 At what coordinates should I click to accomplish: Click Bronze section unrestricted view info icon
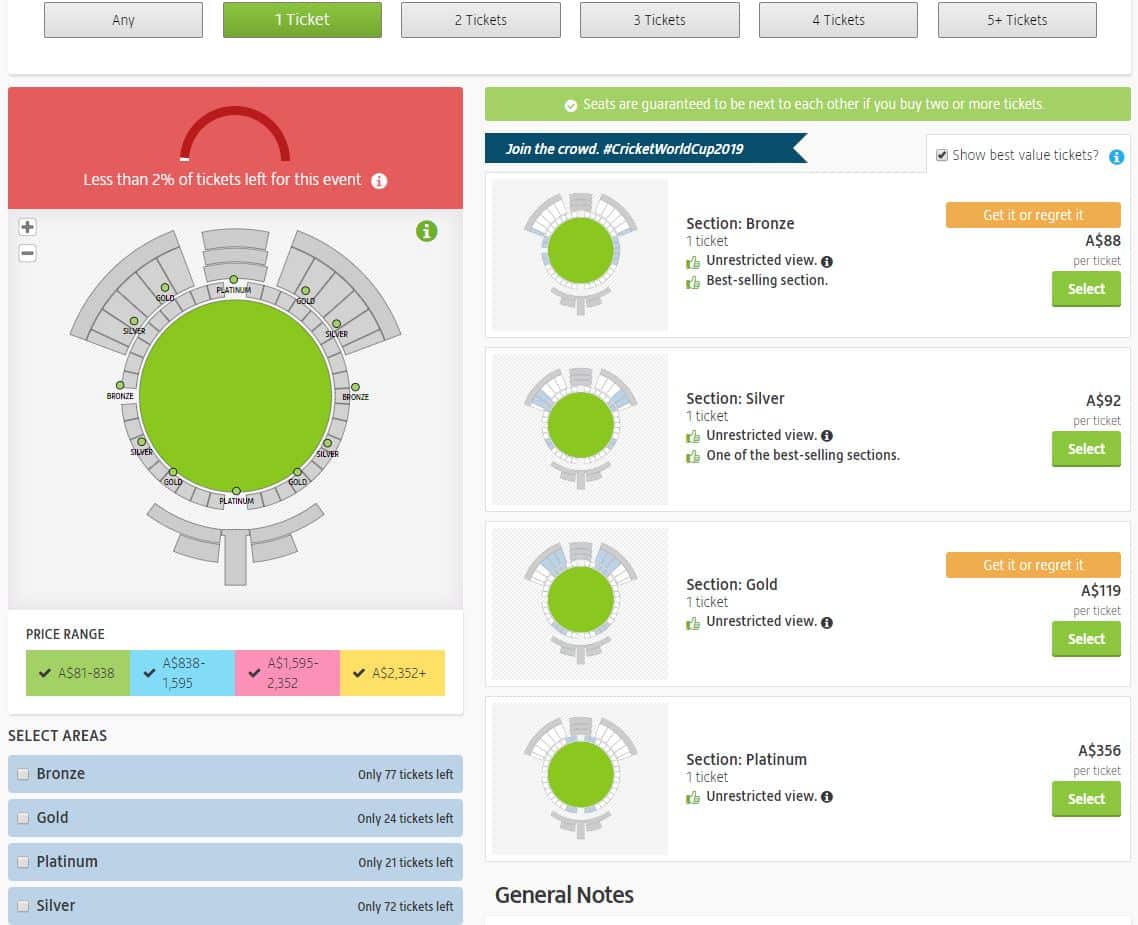click(827, 261)
